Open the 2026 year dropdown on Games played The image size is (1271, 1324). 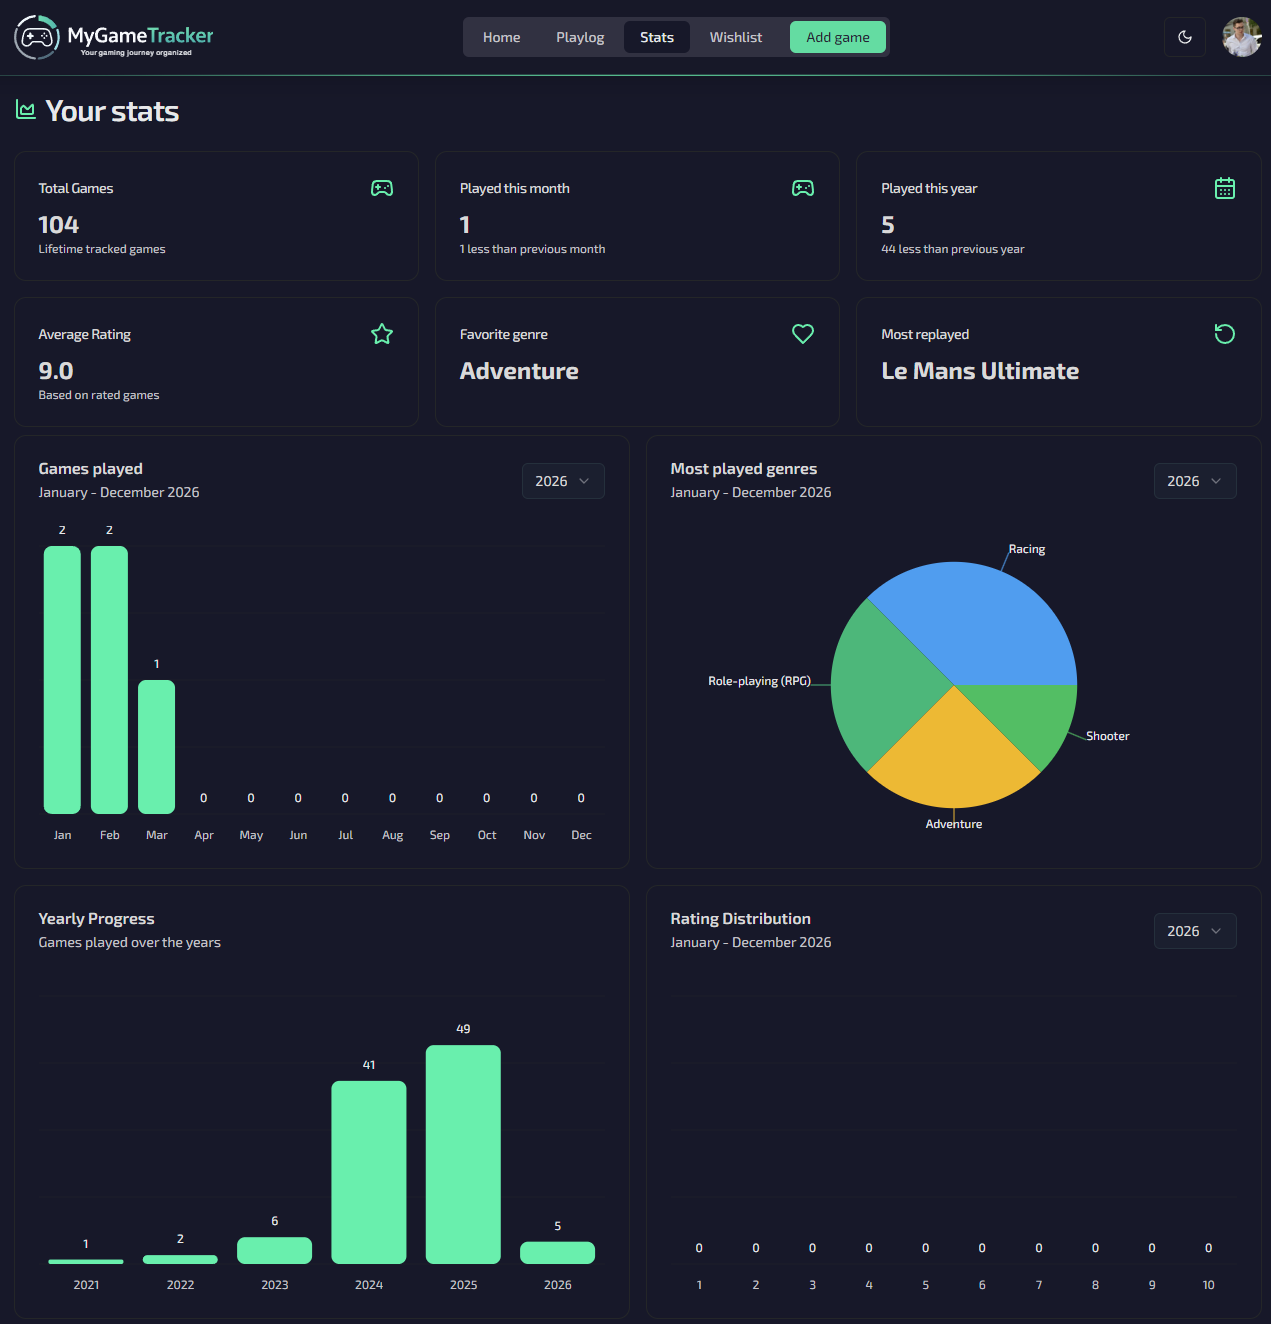pos(563,481)
